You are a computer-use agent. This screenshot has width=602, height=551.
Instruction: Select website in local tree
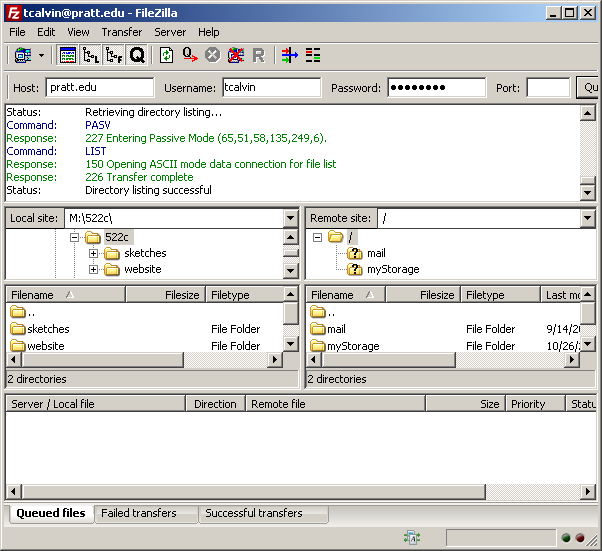point(143,270)
